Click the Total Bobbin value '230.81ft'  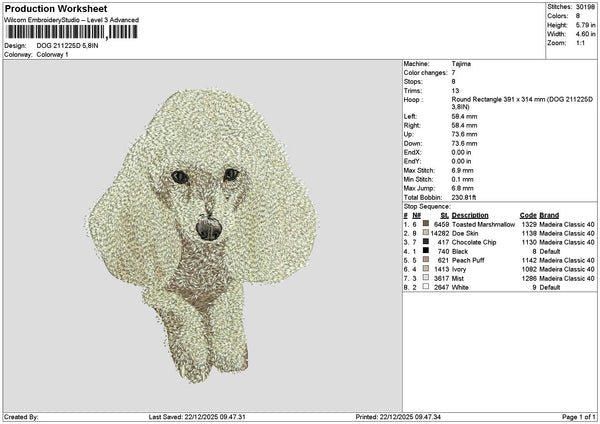click(464, 197)
